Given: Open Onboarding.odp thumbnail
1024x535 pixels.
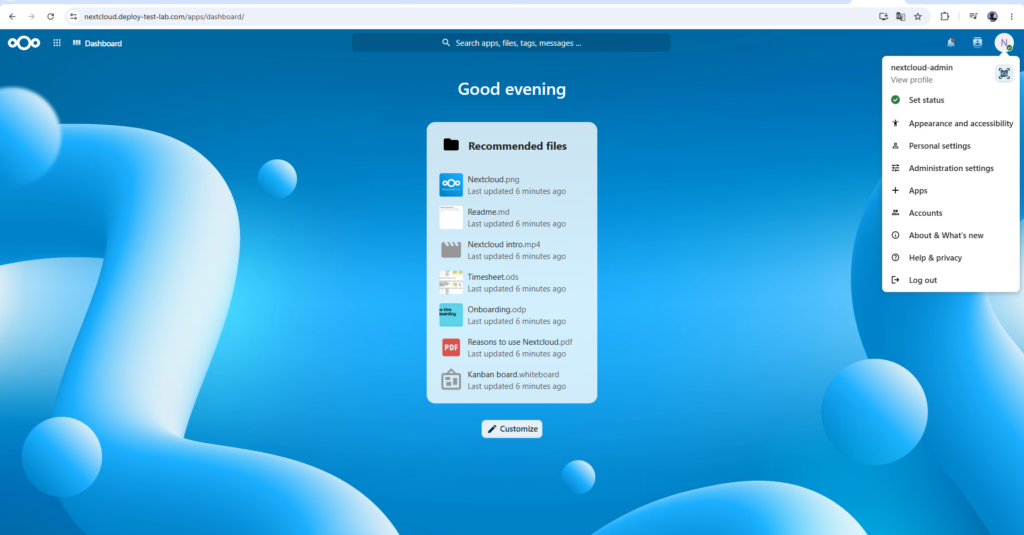Looking at the screenshot, I should coord(451,315).
